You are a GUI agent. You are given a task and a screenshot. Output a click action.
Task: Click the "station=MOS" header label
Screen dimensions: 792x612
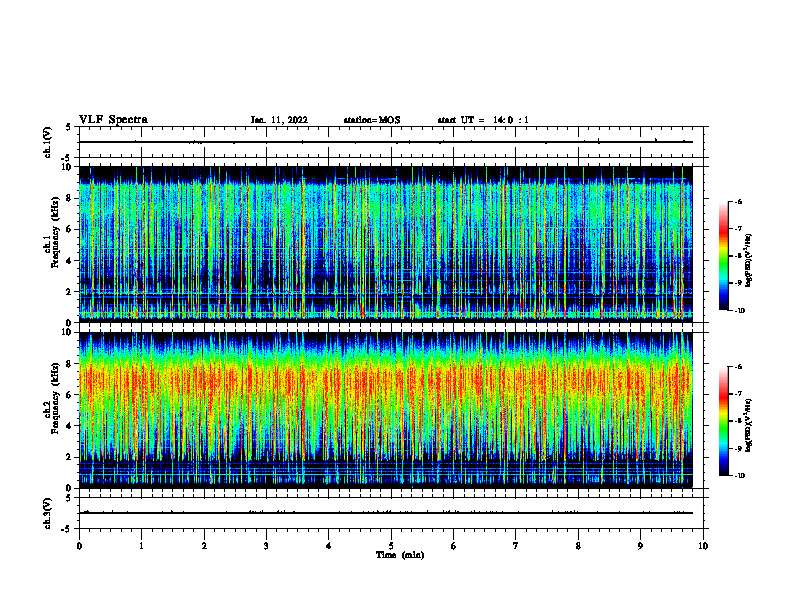pyautogui.click(x=372, y=120)
